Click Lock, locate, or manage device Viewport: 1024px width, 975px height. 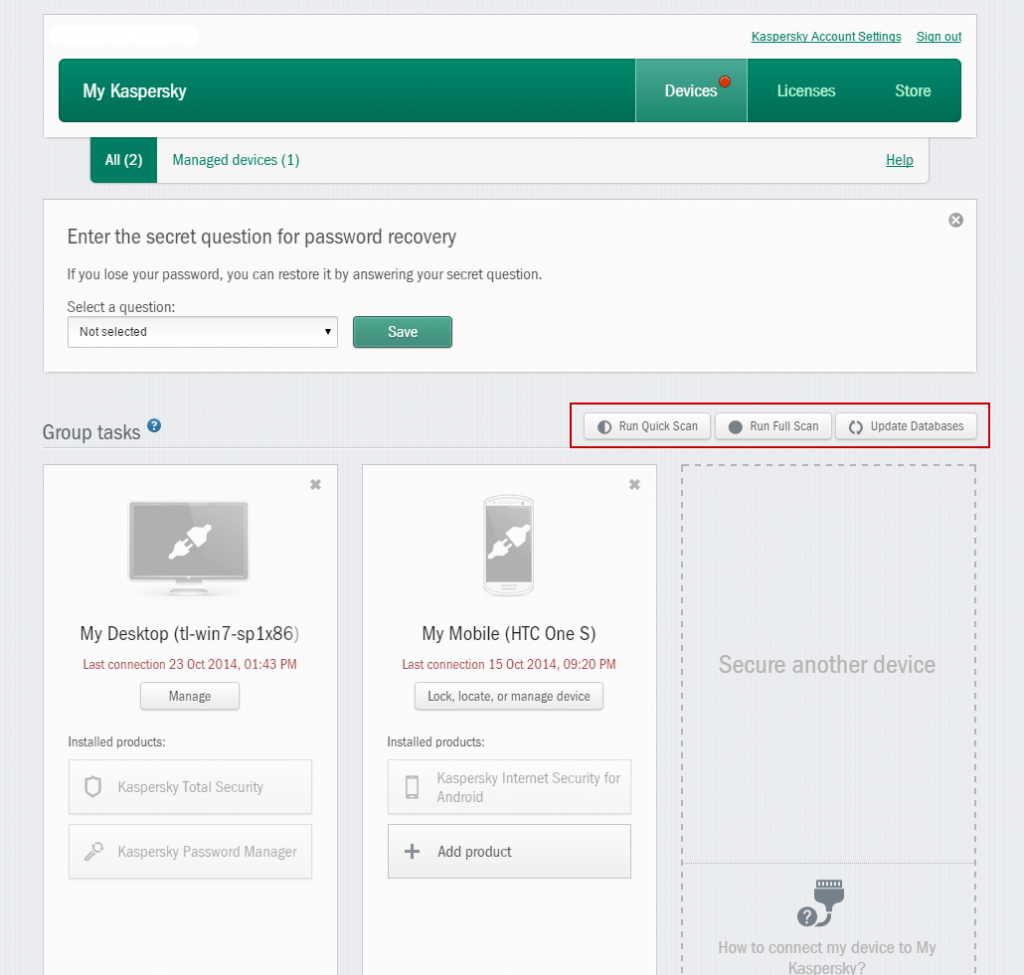coord(509,696)
